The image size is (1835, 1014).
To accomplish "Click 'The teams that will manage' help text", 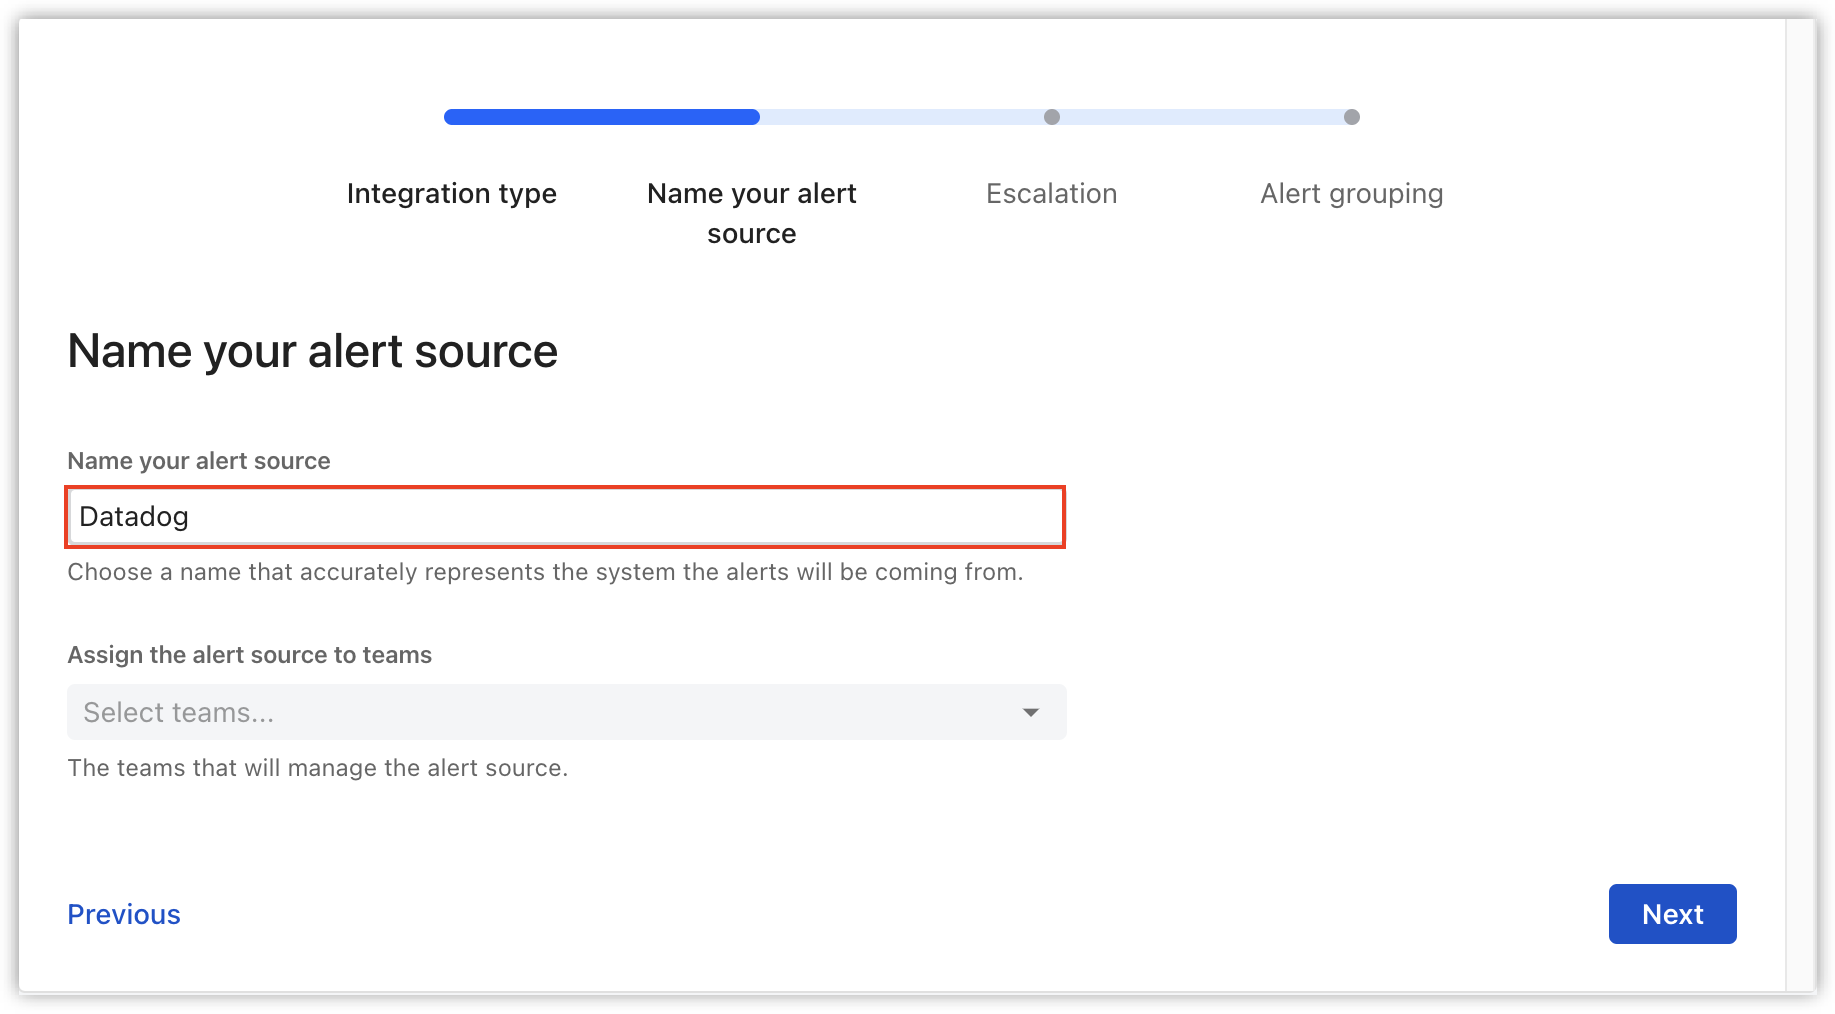I will click(x=317, y=768).
